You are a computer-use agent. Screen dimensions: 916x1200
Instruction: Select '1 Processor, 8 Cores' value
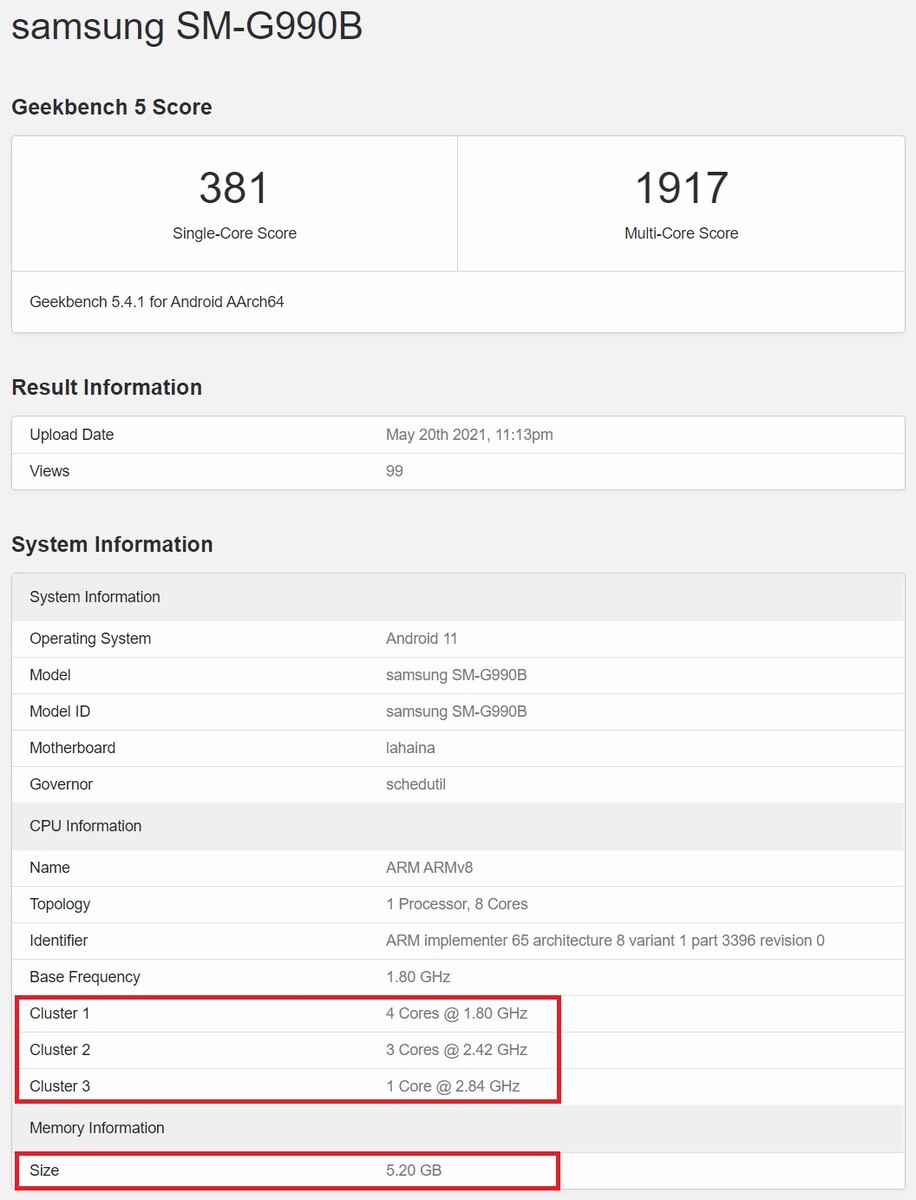457,904
